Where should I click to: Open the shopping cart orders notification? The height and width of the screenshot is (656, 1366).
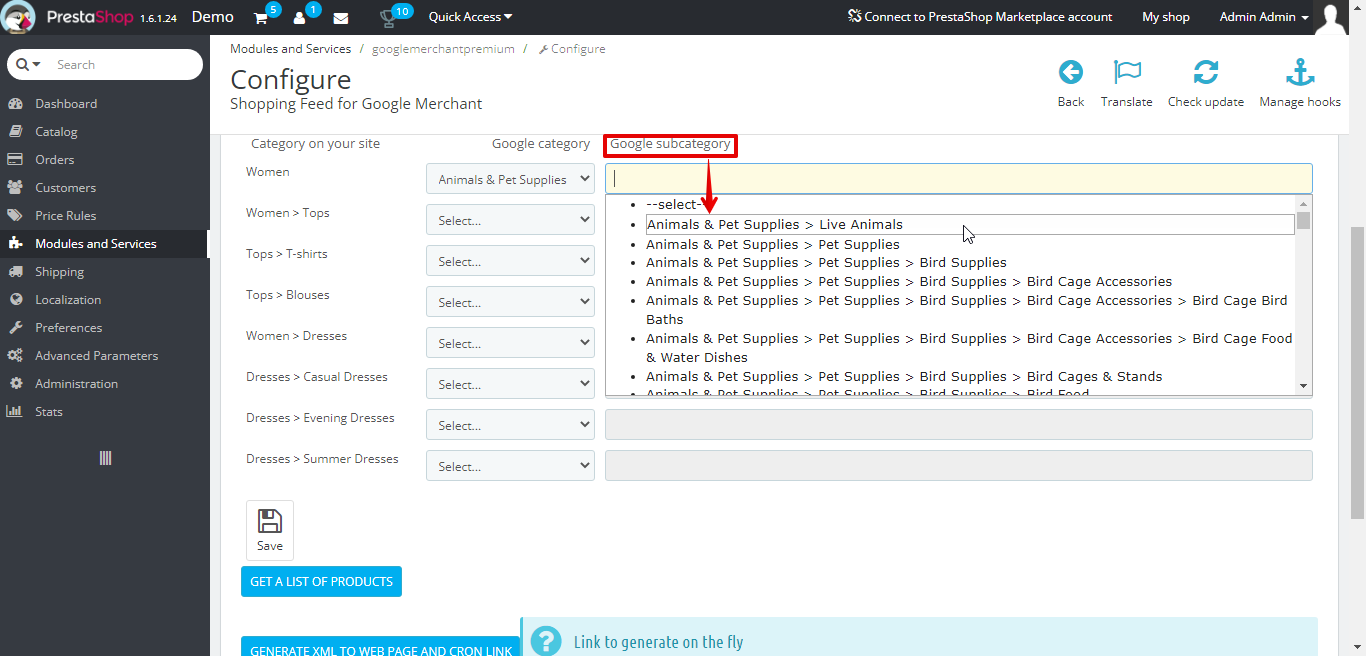pyautogui.click(x=261, y=17)
